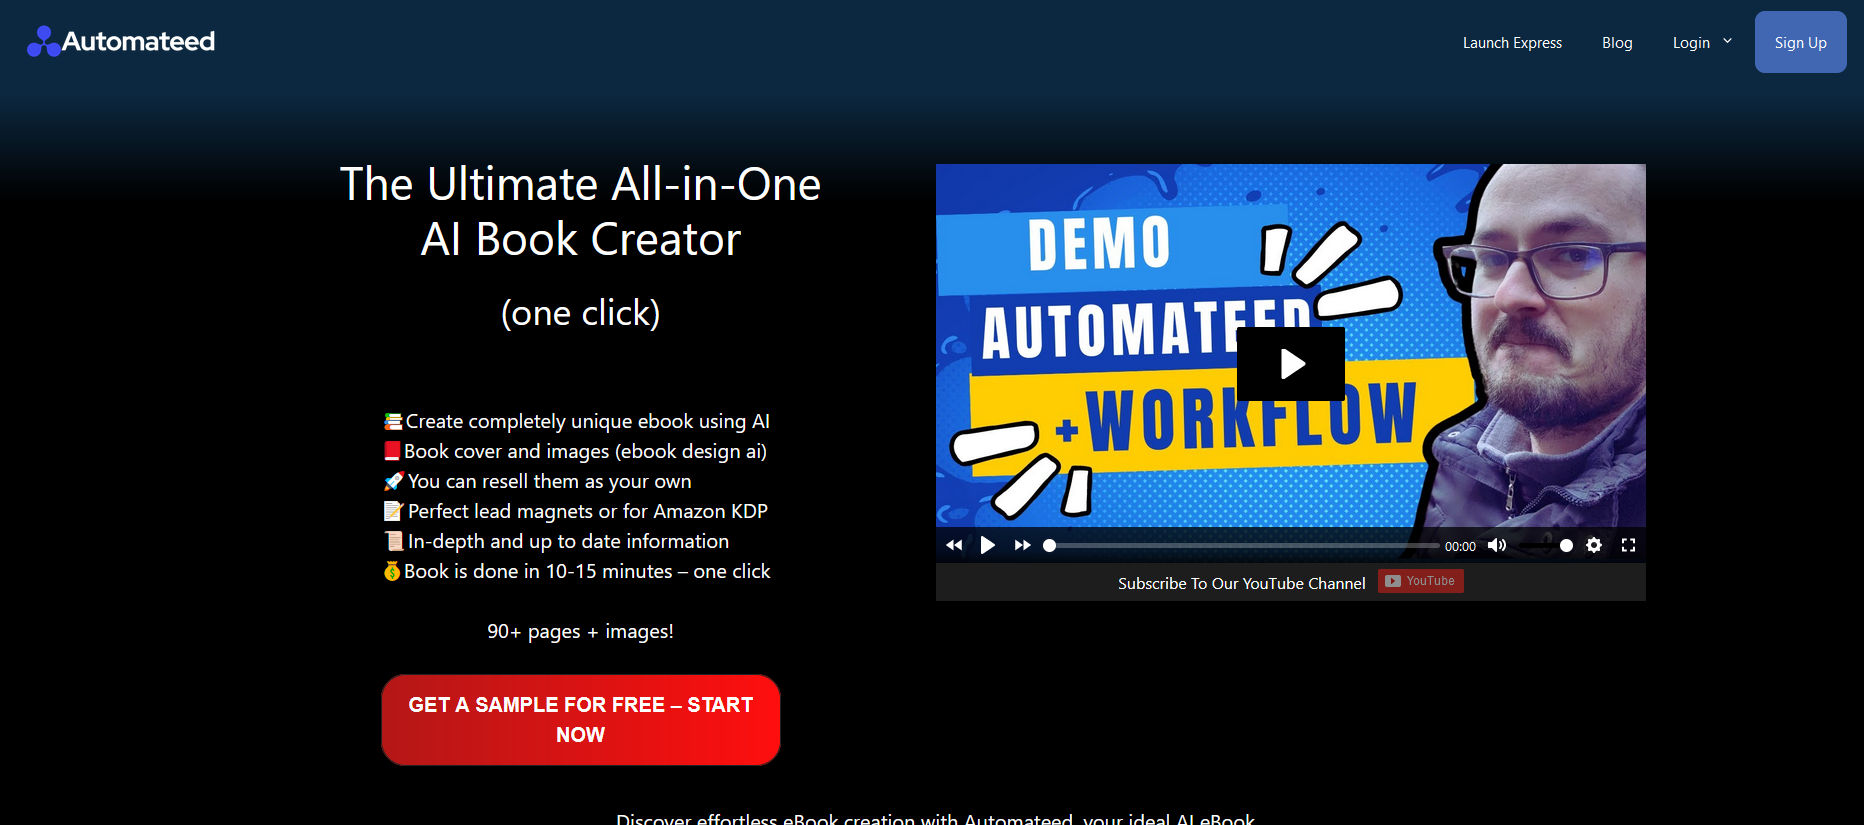Viewport: 1864px width, 825px height.
Task: Click the 00:00 video time display
Action: coord(1460,546)
